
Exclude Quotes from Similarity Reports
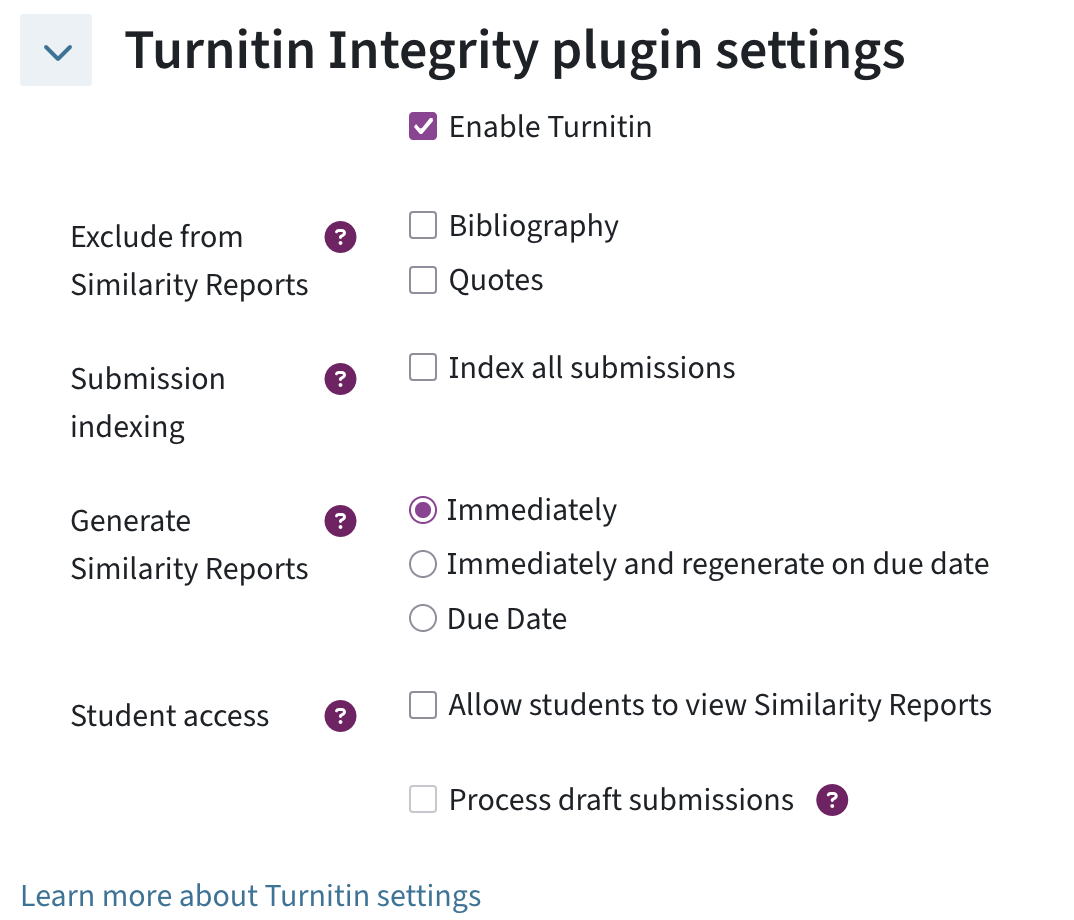(422, 280)
